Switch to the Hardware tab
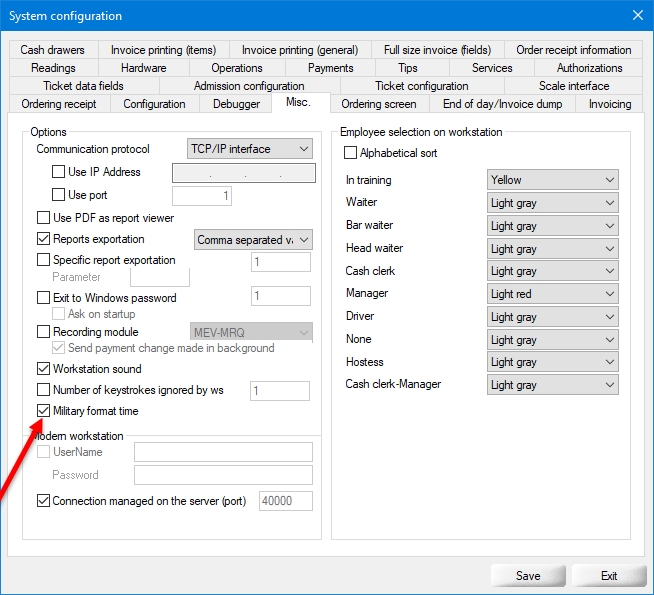654x595 pixels. [143, 68]
